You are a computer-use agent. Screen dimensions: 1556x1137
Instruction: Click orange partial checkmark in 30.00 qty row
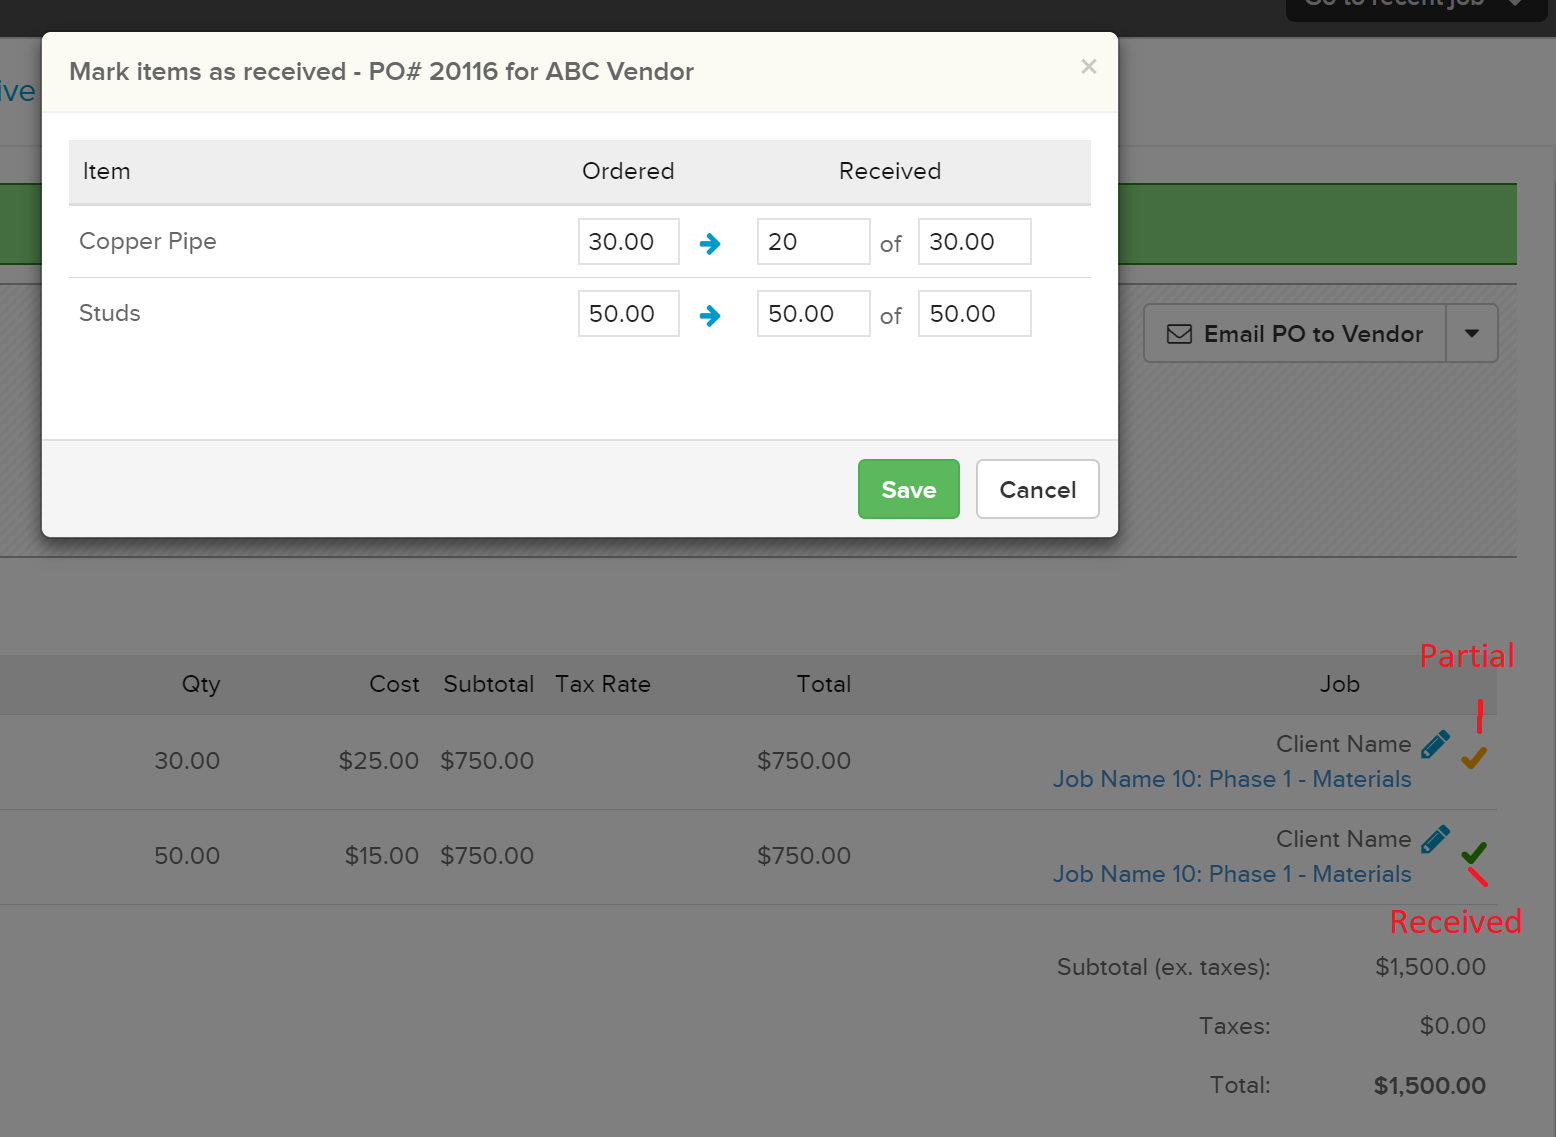[1473, 758]
